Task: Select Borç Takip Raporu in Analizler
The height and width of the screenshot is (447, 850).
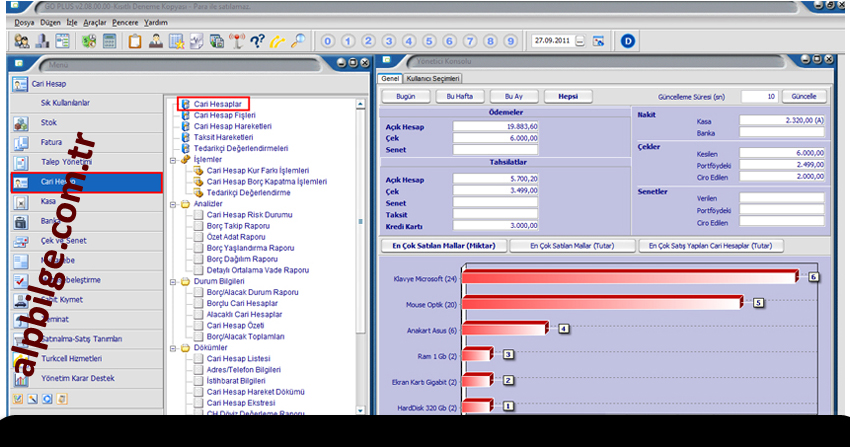Action: [236, 227]
